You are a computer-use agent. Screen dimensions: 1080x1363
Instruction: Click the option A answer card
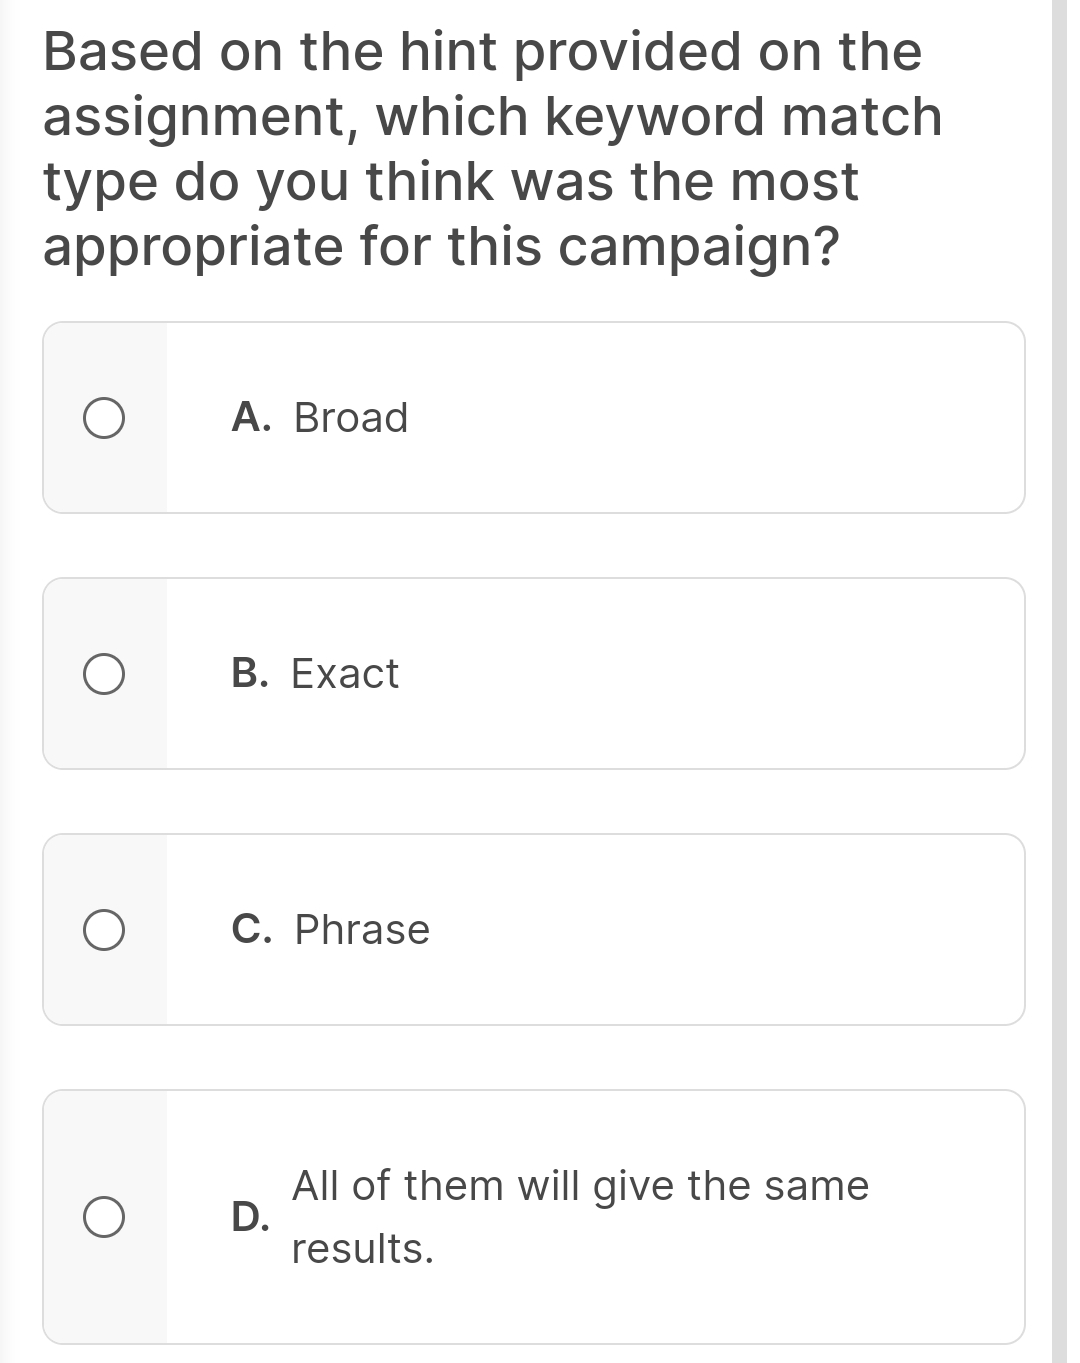[534, 418]
